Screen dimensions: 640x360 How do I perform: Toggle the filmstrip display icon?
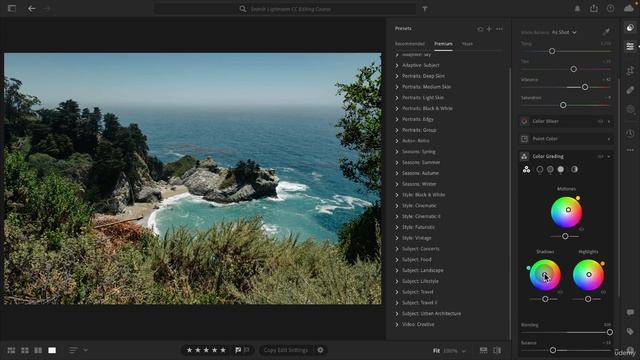484,350
